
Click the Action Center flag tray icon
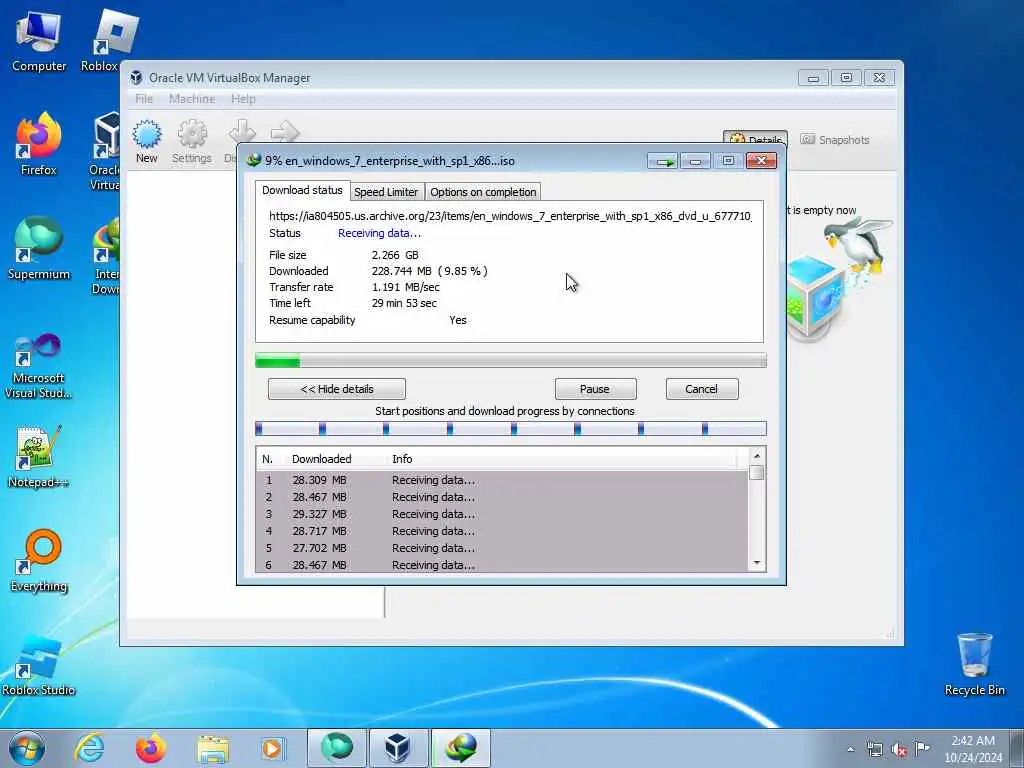[x=922, y=748]
